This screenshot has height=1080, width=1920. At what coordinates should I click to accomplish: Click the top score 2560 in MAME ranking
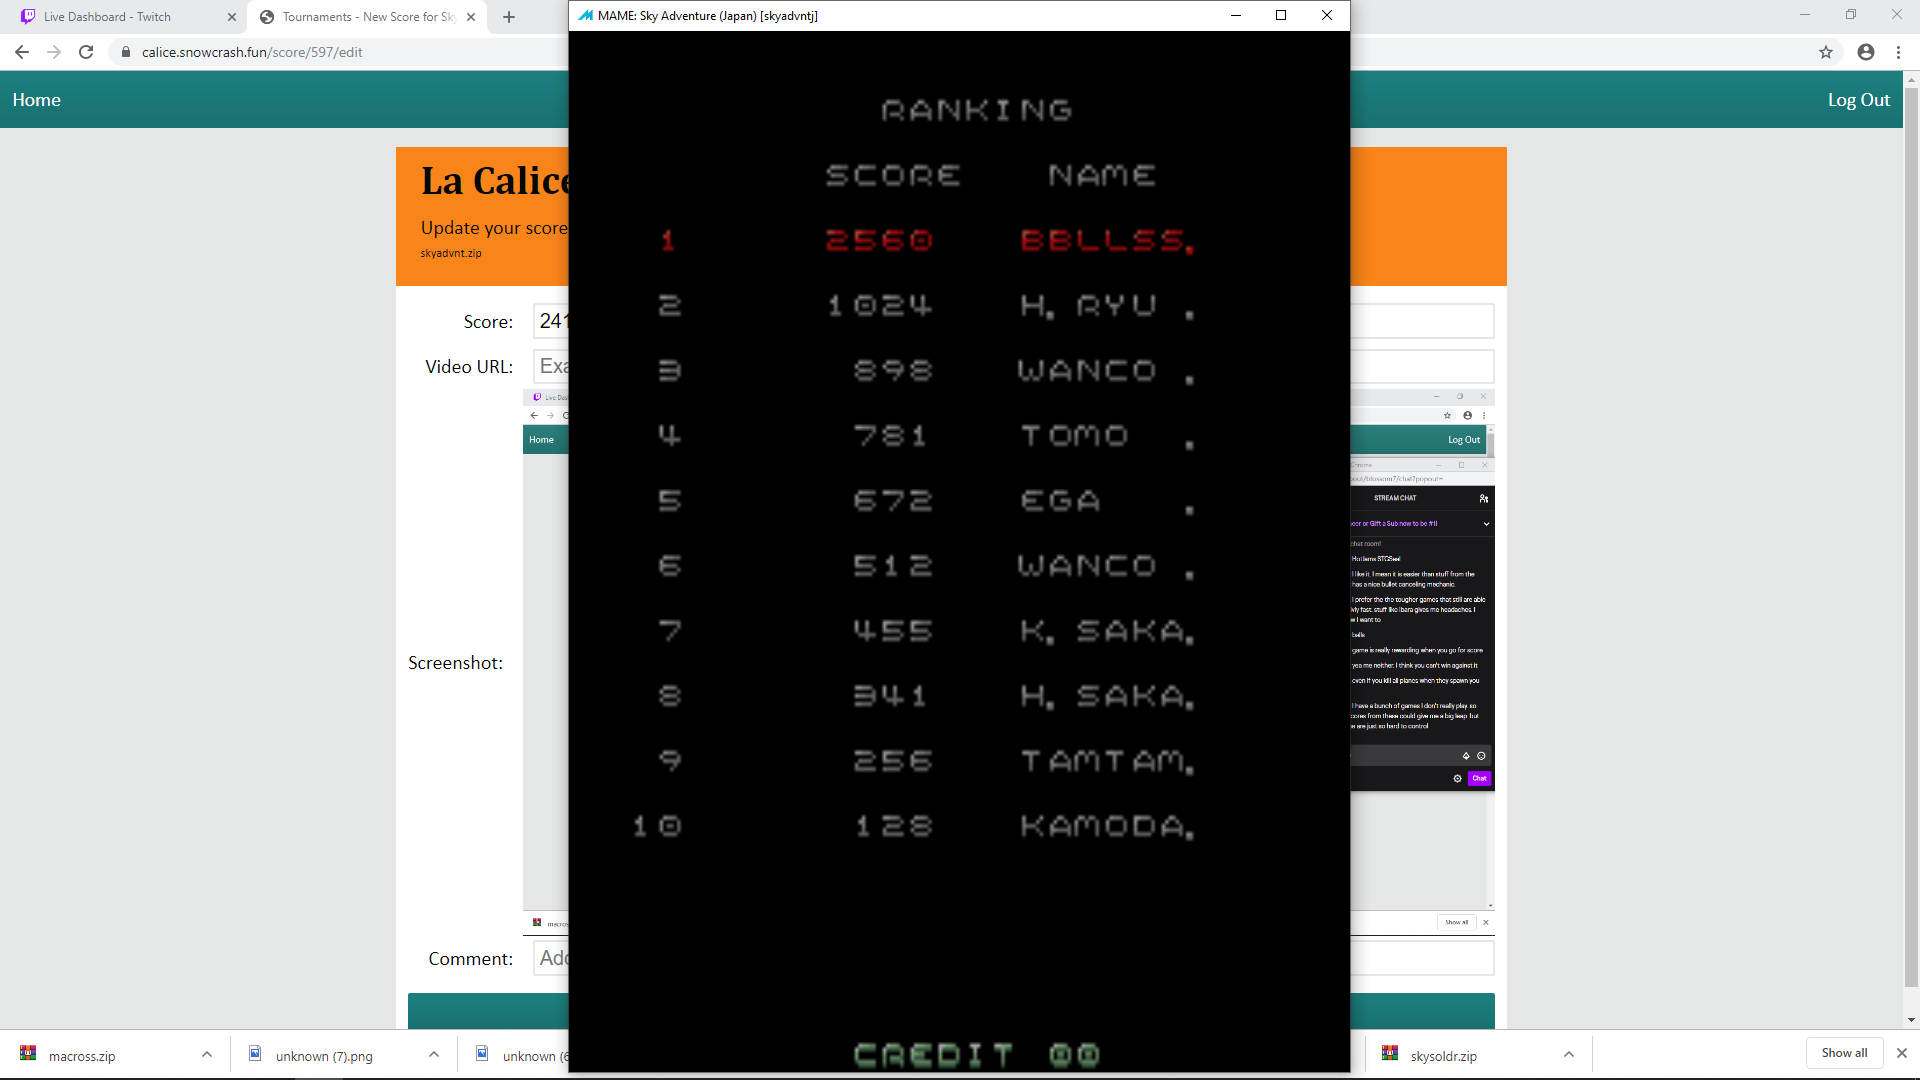click(x=879, y=240)
